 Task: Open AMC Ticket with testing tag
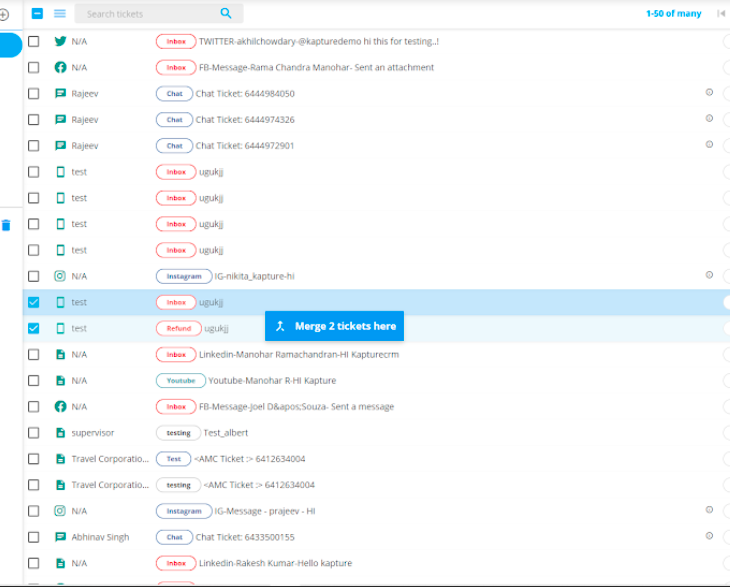coord(259,485)
